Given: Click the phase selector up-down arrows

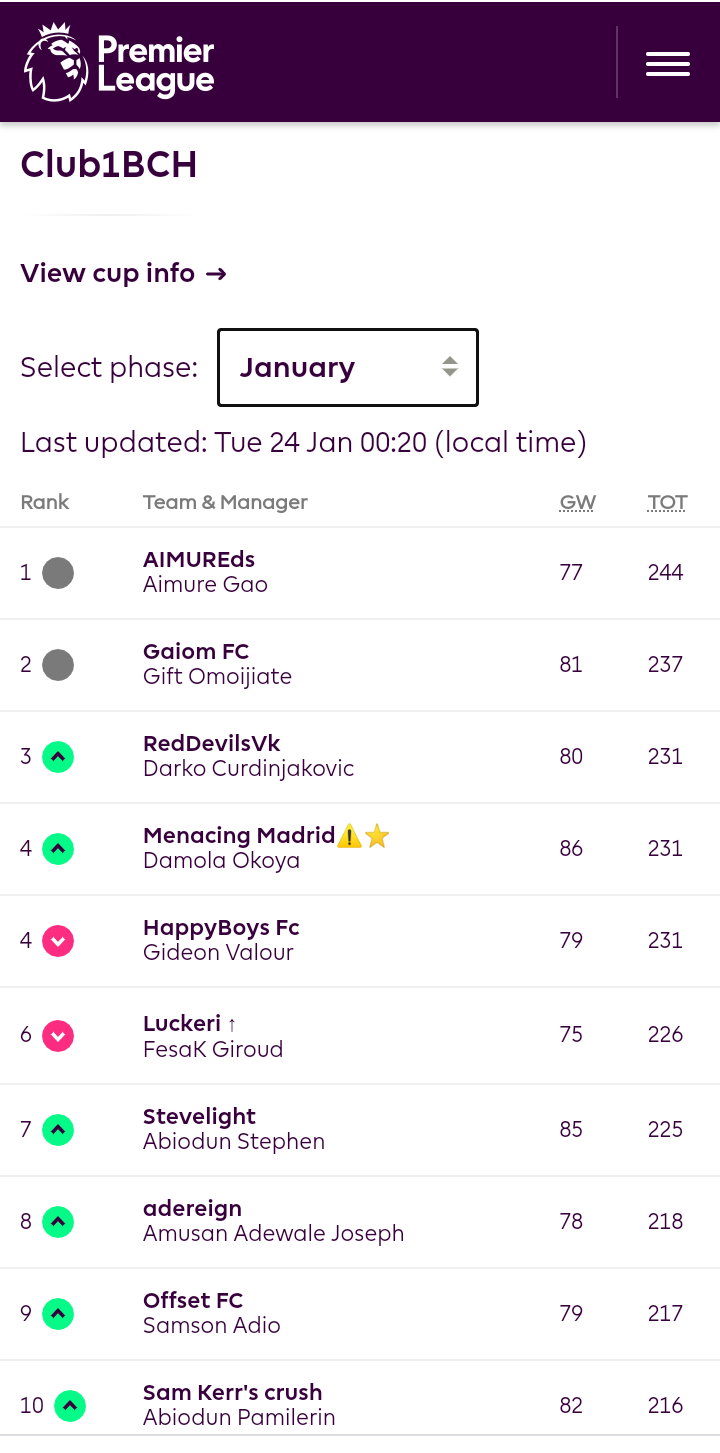Looking at the screenshot, I should [x=450, y=367].
